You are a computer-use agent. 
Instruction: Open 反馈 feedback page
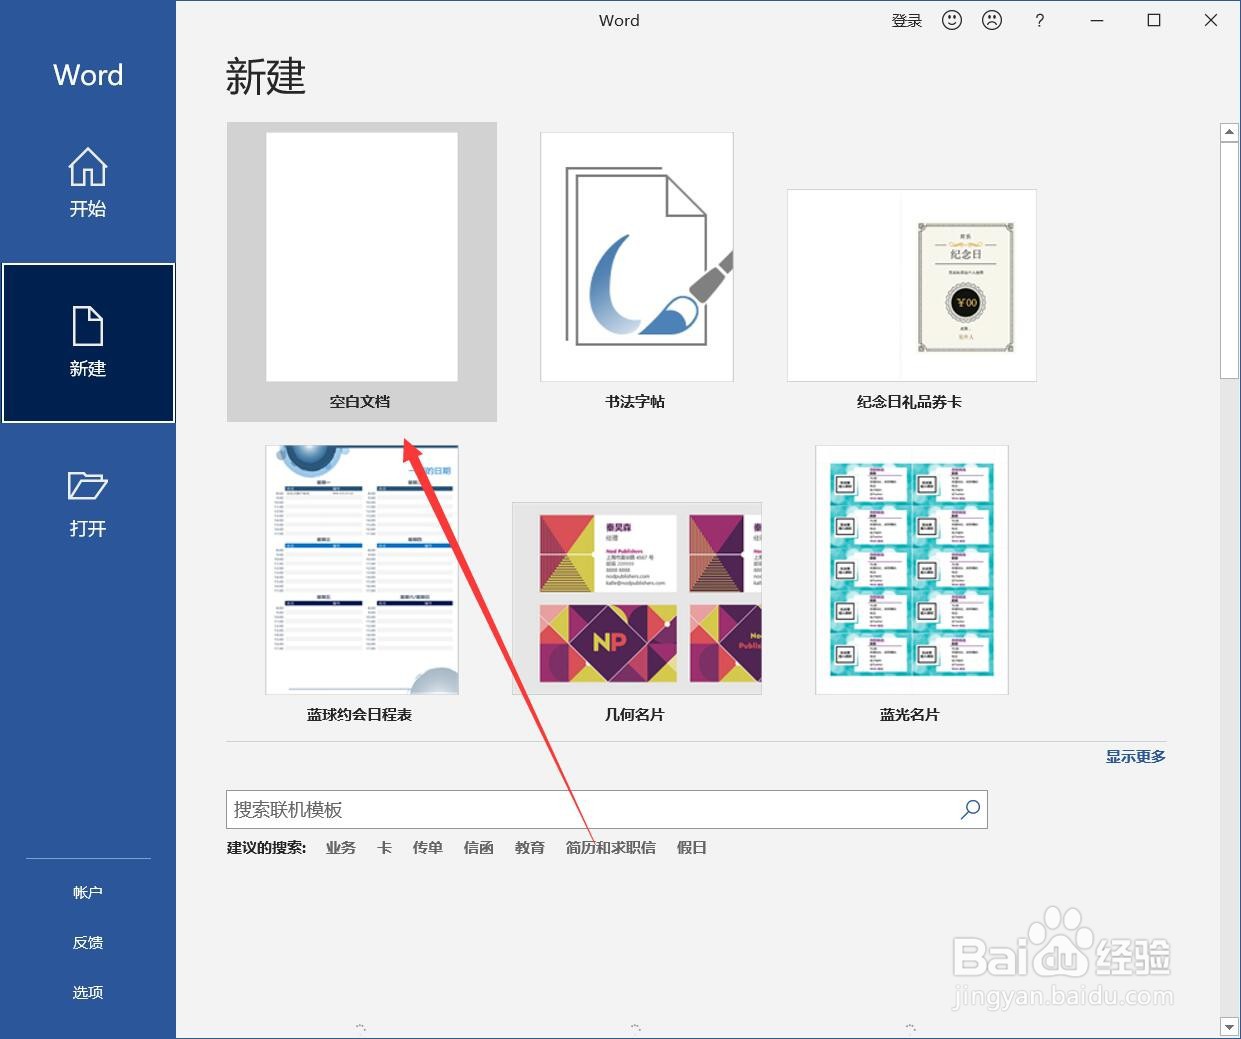(88, 942)
